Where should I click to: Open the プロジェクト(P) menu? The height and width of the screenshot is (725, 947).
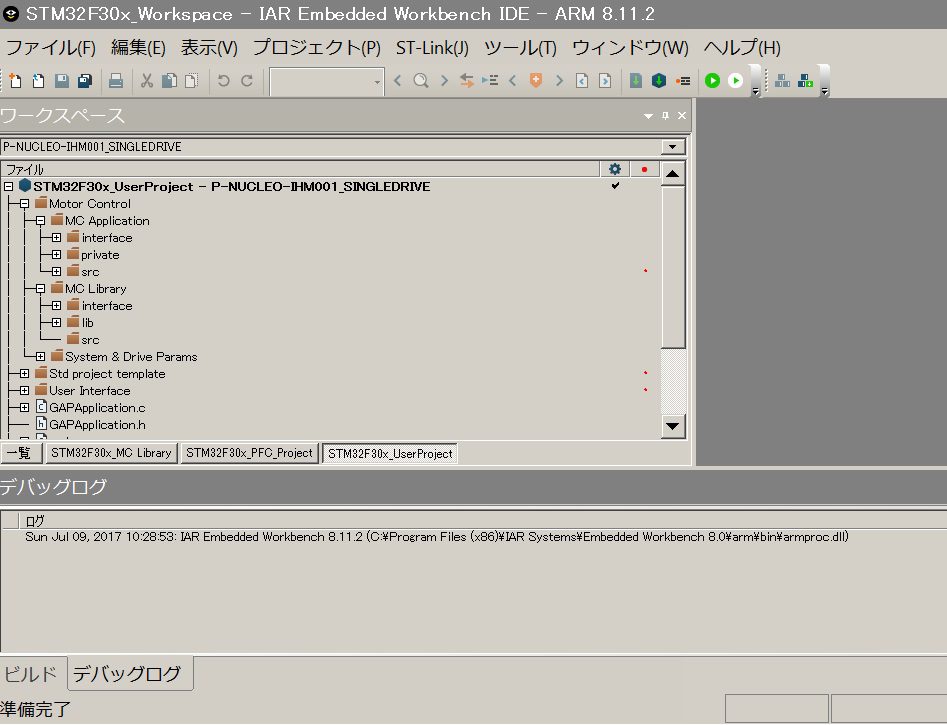(317, 48)
